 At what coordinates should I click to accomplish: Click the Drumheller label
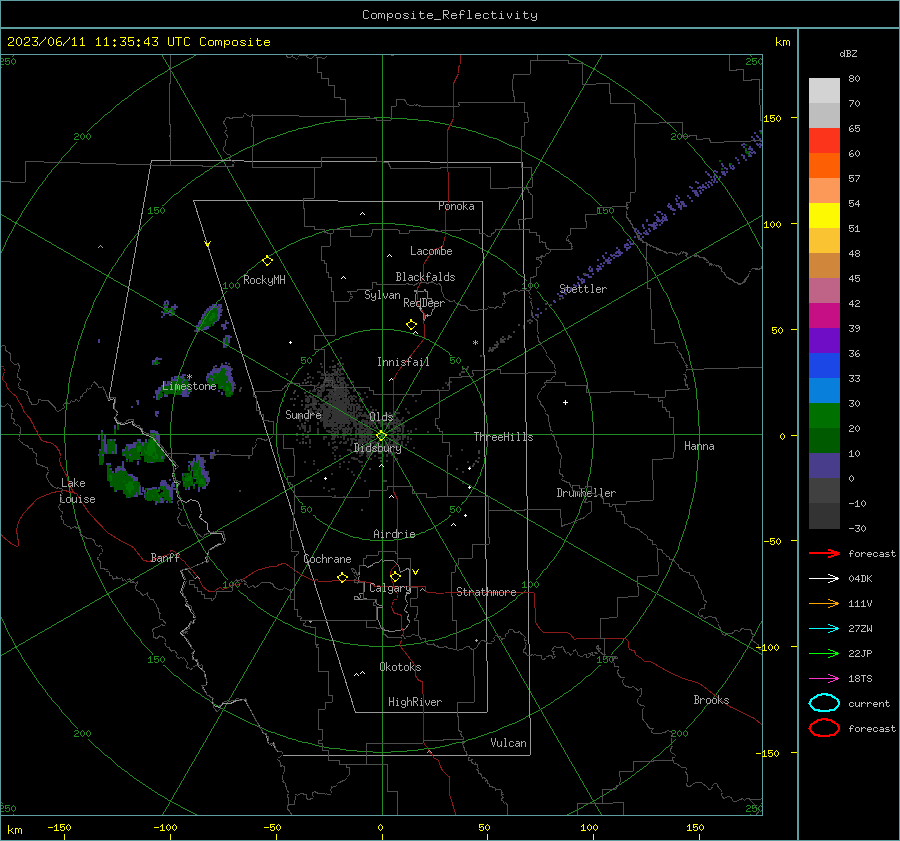[x=586, y=493]
